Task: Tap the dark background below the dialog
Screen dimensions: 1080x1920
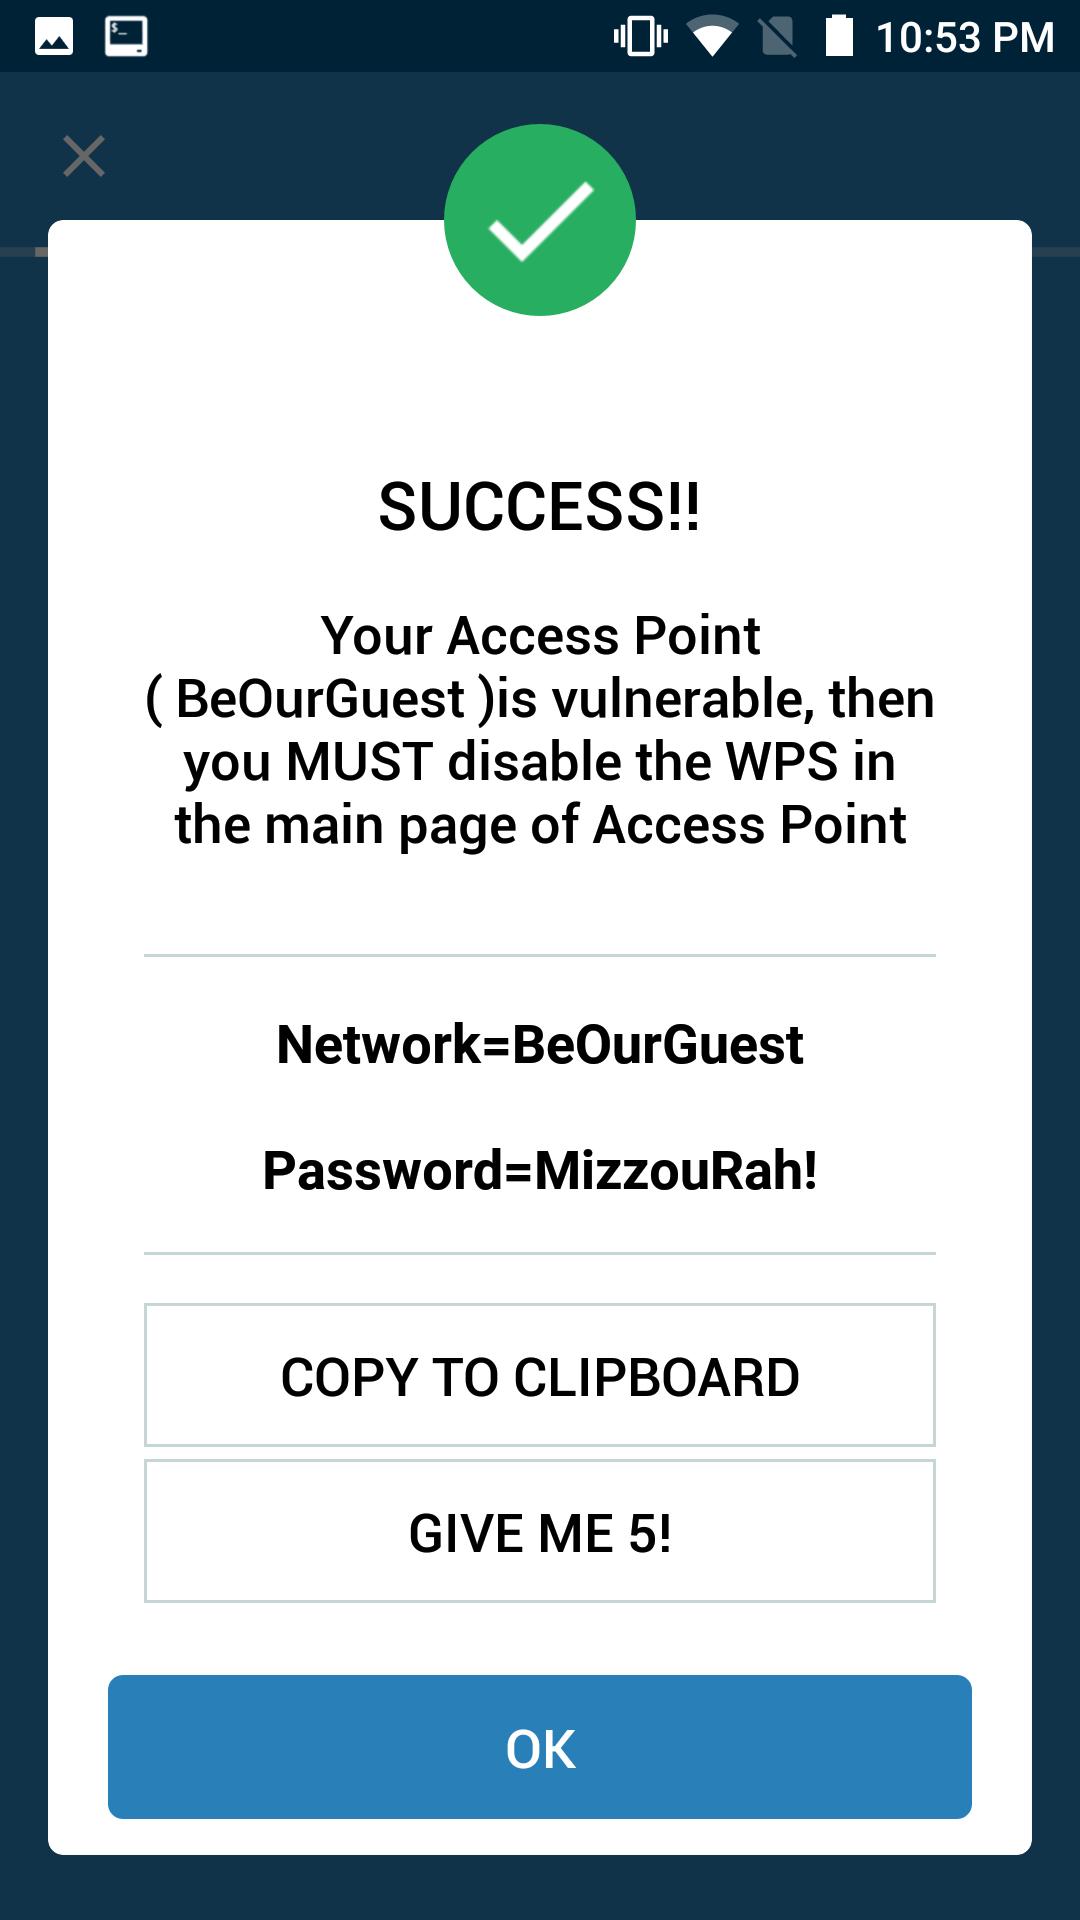Action: [540, 1888]
